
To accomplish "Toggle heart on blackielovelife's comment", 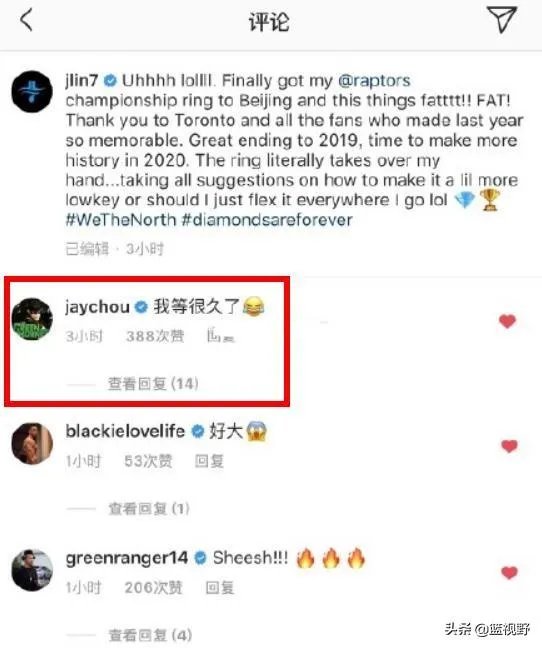I will pos(509,446).
